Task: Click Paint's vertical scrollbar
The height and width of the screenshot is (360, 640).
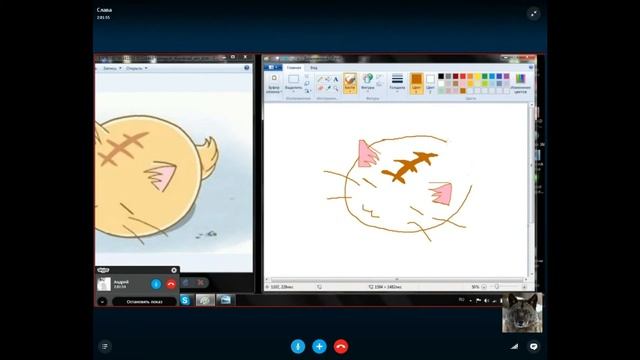Action: pos(531,190)
